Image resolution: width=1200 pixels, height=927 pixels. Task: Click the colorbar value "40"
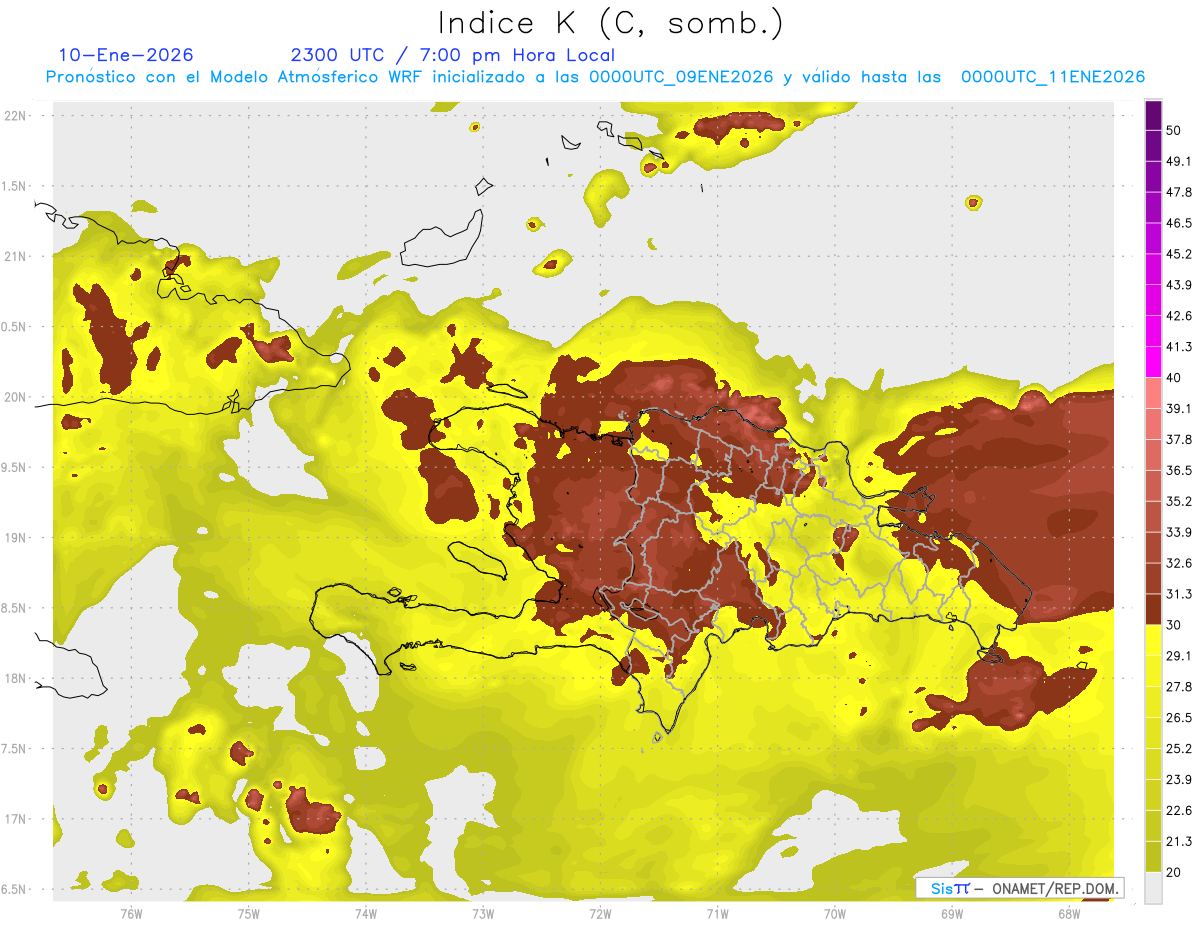[1174, 378]
